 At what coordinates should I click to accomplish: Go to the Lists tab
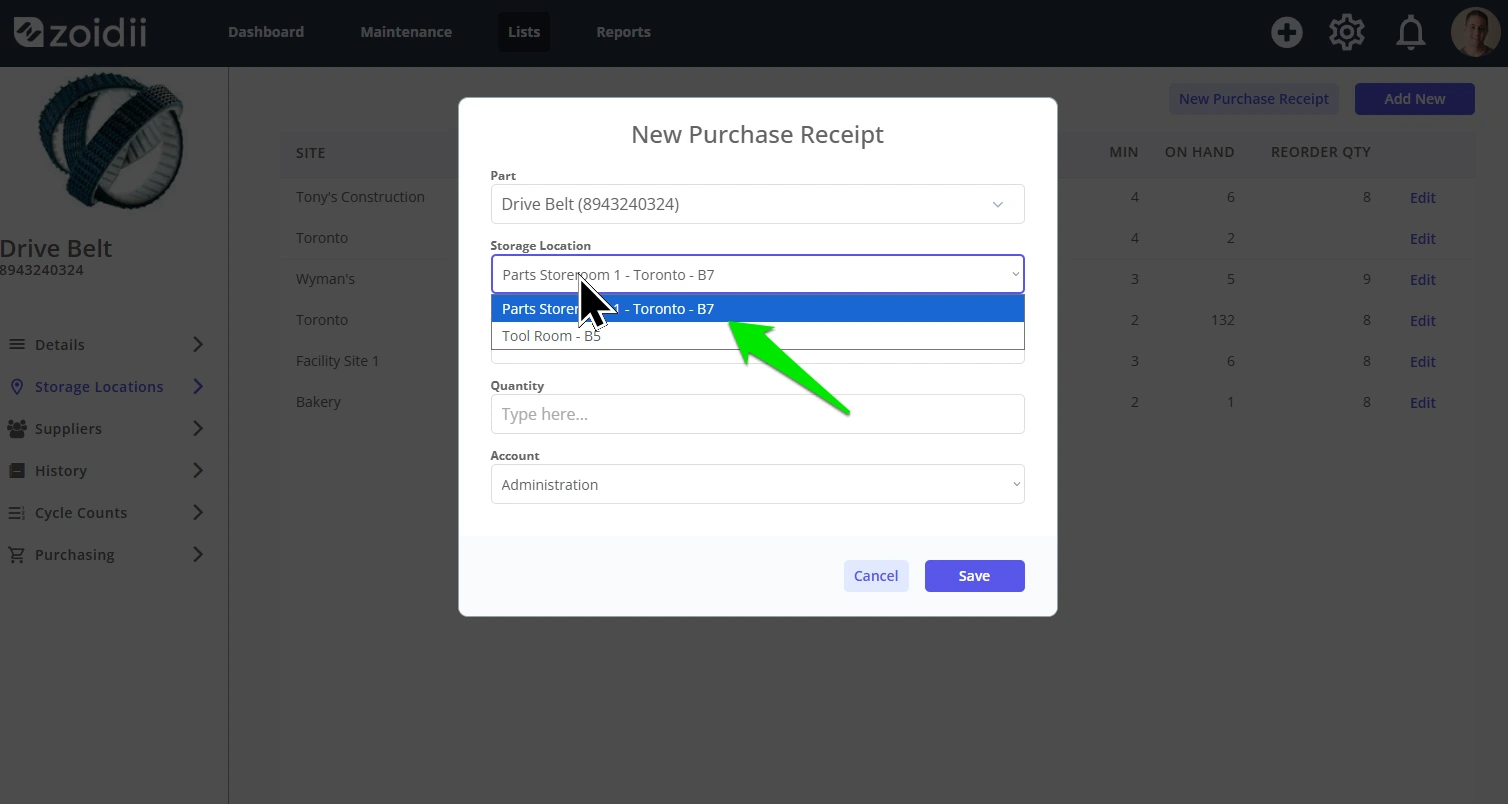coord(524,32)
